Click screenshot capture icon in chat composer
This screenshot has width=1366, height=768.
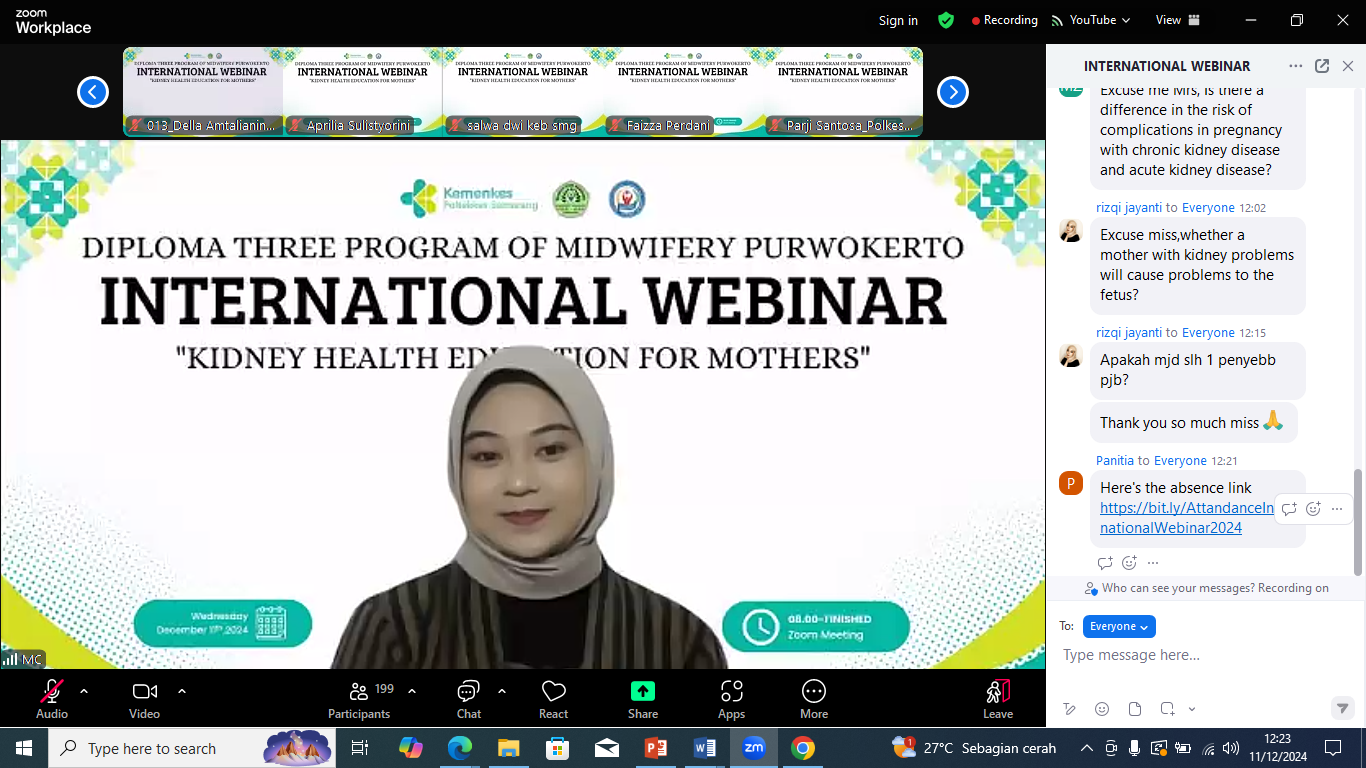1167,709
